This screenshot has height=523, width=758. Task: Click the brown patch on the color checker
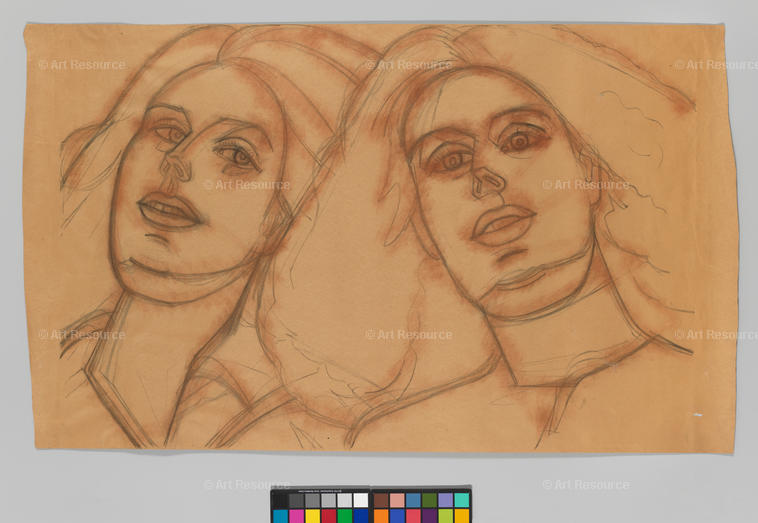pos(381,500)
